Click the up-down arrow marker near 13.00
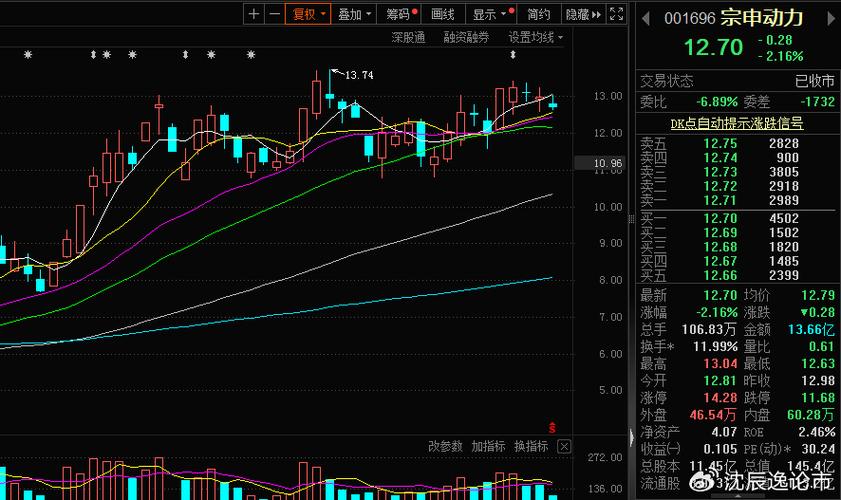The image size is (841, 500). pyautogui.click(x=513, y=55)
